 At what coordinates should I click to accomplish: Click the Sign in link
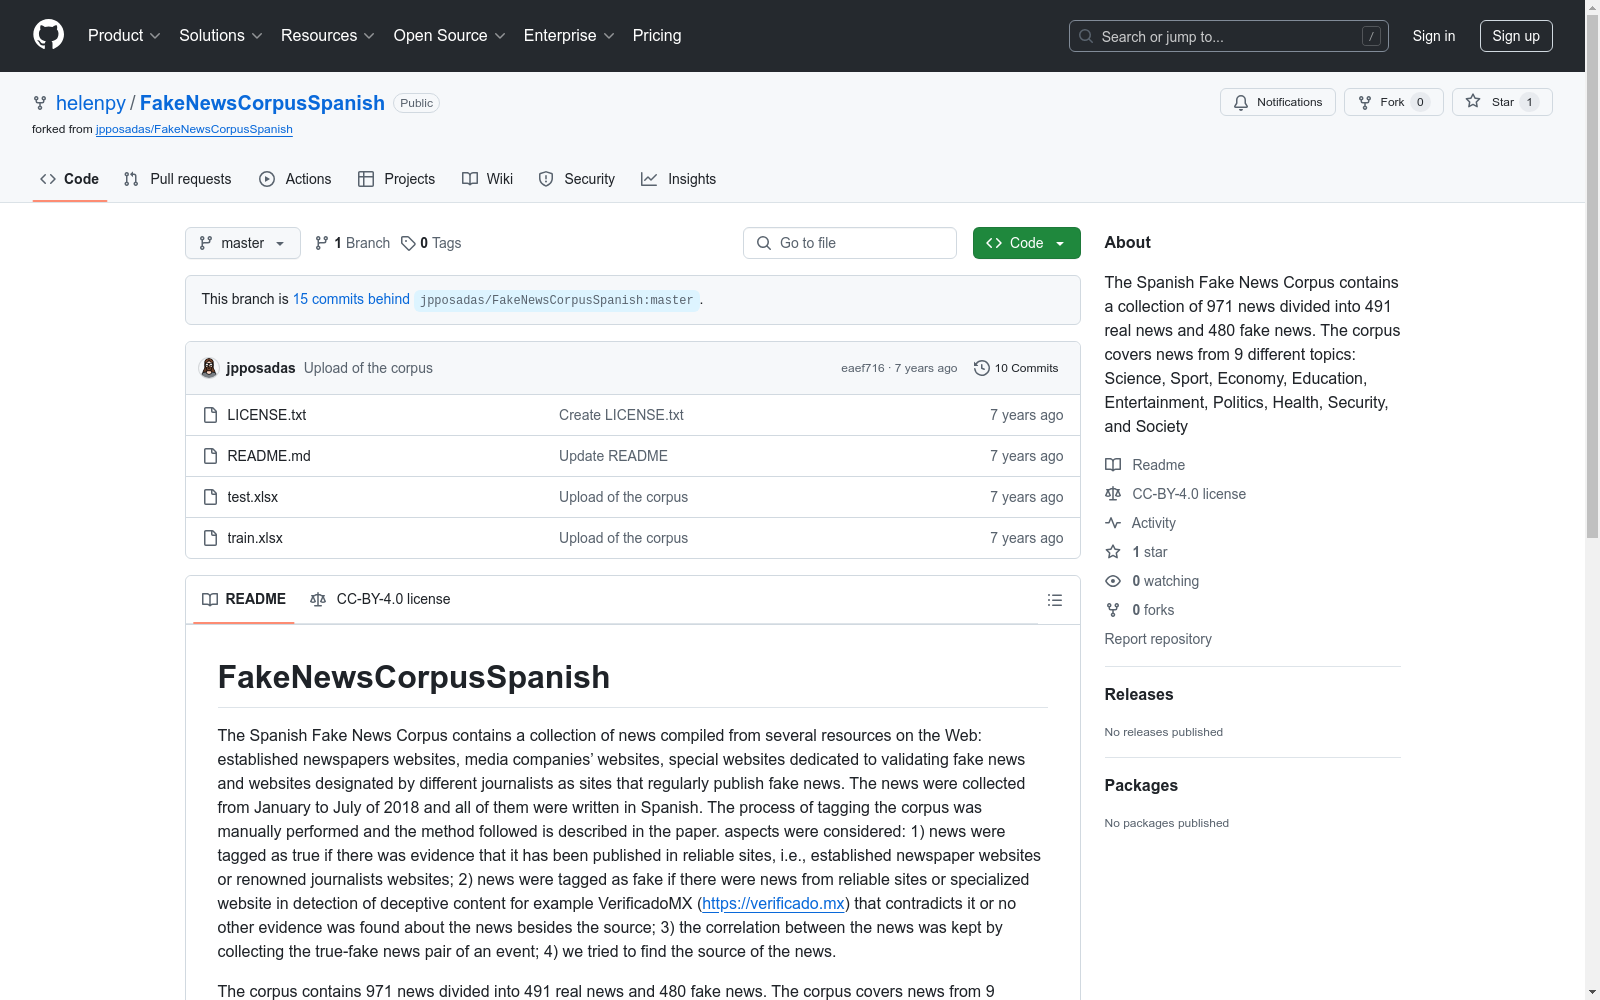click(1434, 36)
